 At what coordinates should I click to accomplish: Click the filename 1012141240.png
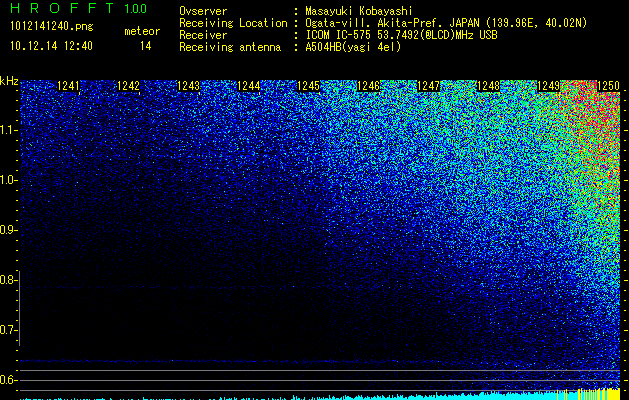[52, 26]
